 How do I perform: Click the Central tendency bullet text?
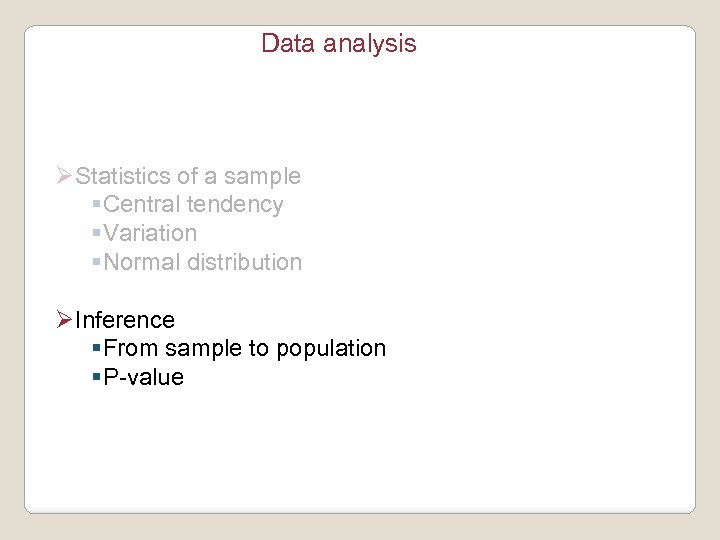[x=193, y=205]
